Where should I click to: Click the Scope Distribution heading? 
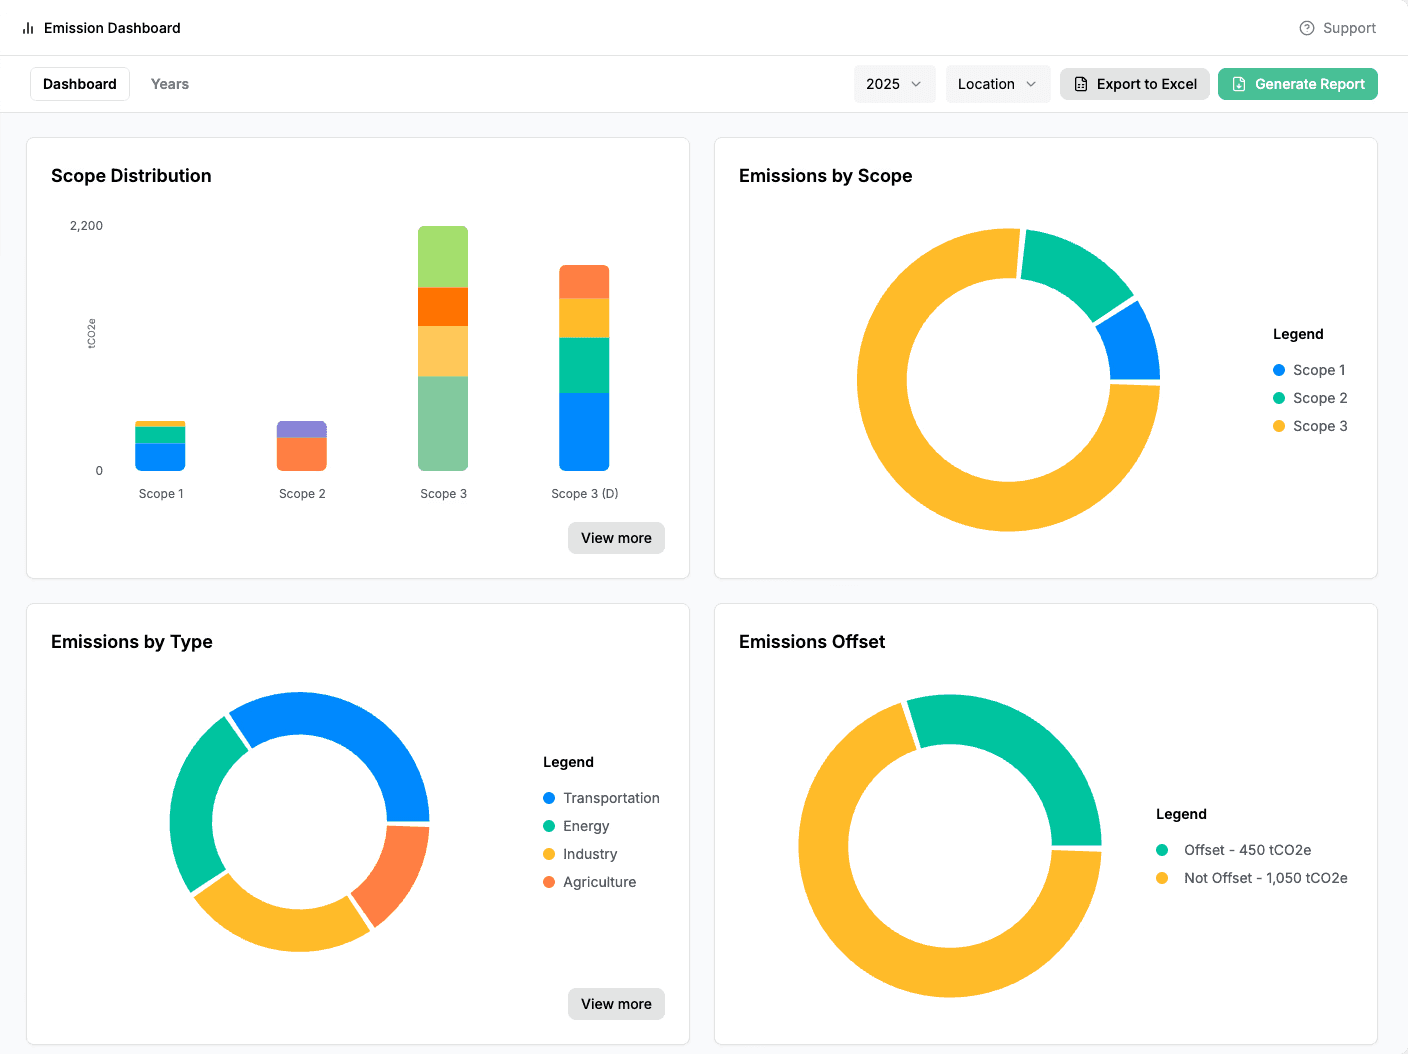coord(131,176)
